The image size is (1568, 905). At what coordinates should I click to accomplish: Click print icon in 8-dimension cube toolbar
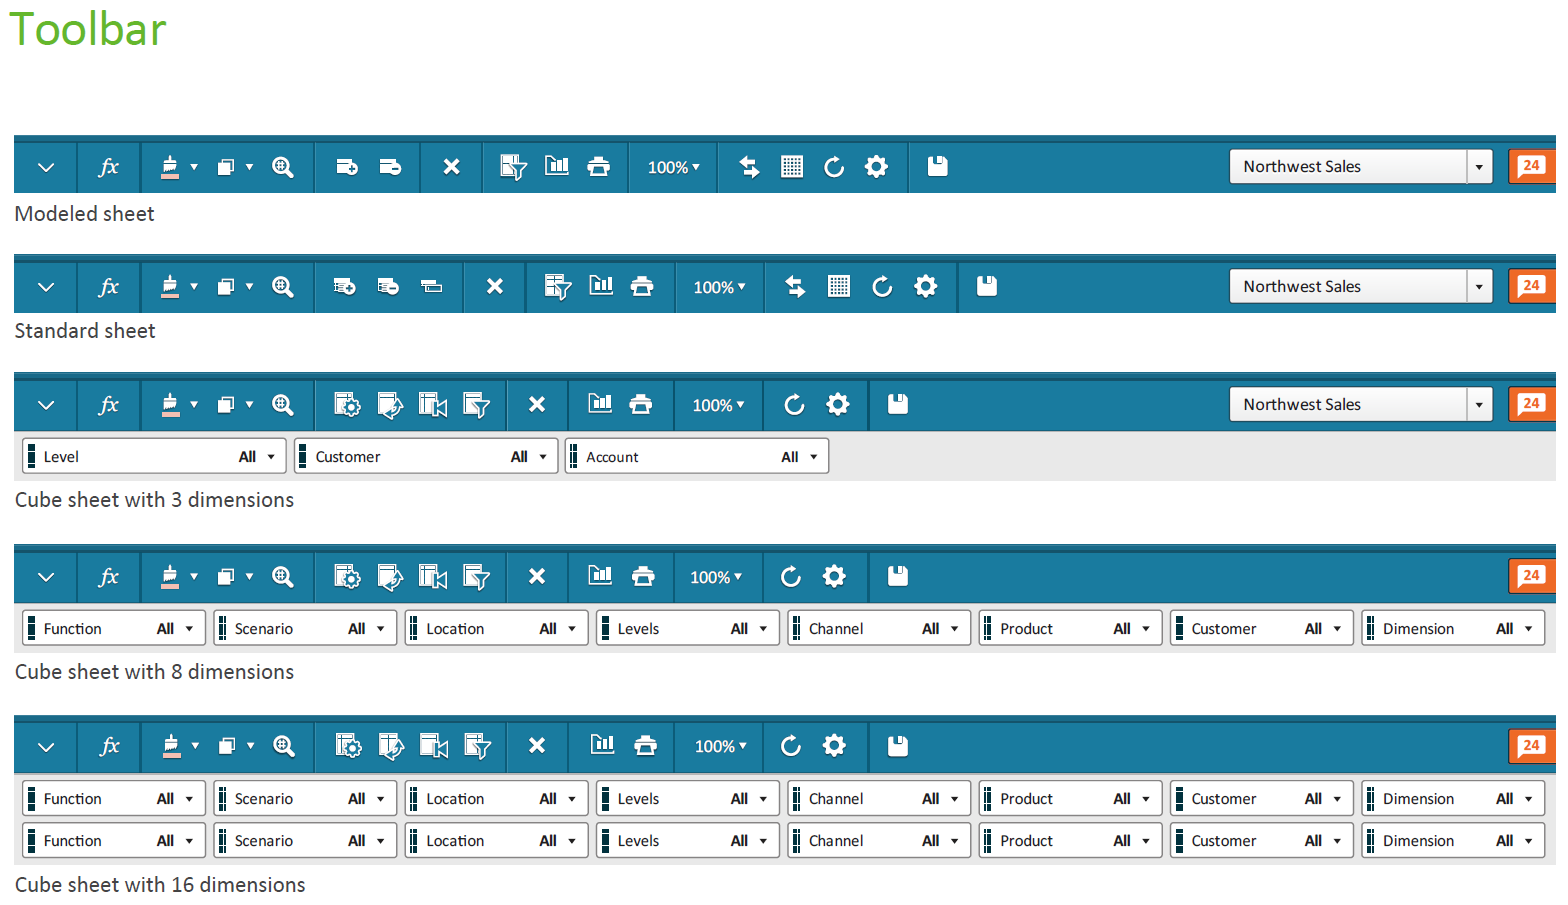coord(643,577)
